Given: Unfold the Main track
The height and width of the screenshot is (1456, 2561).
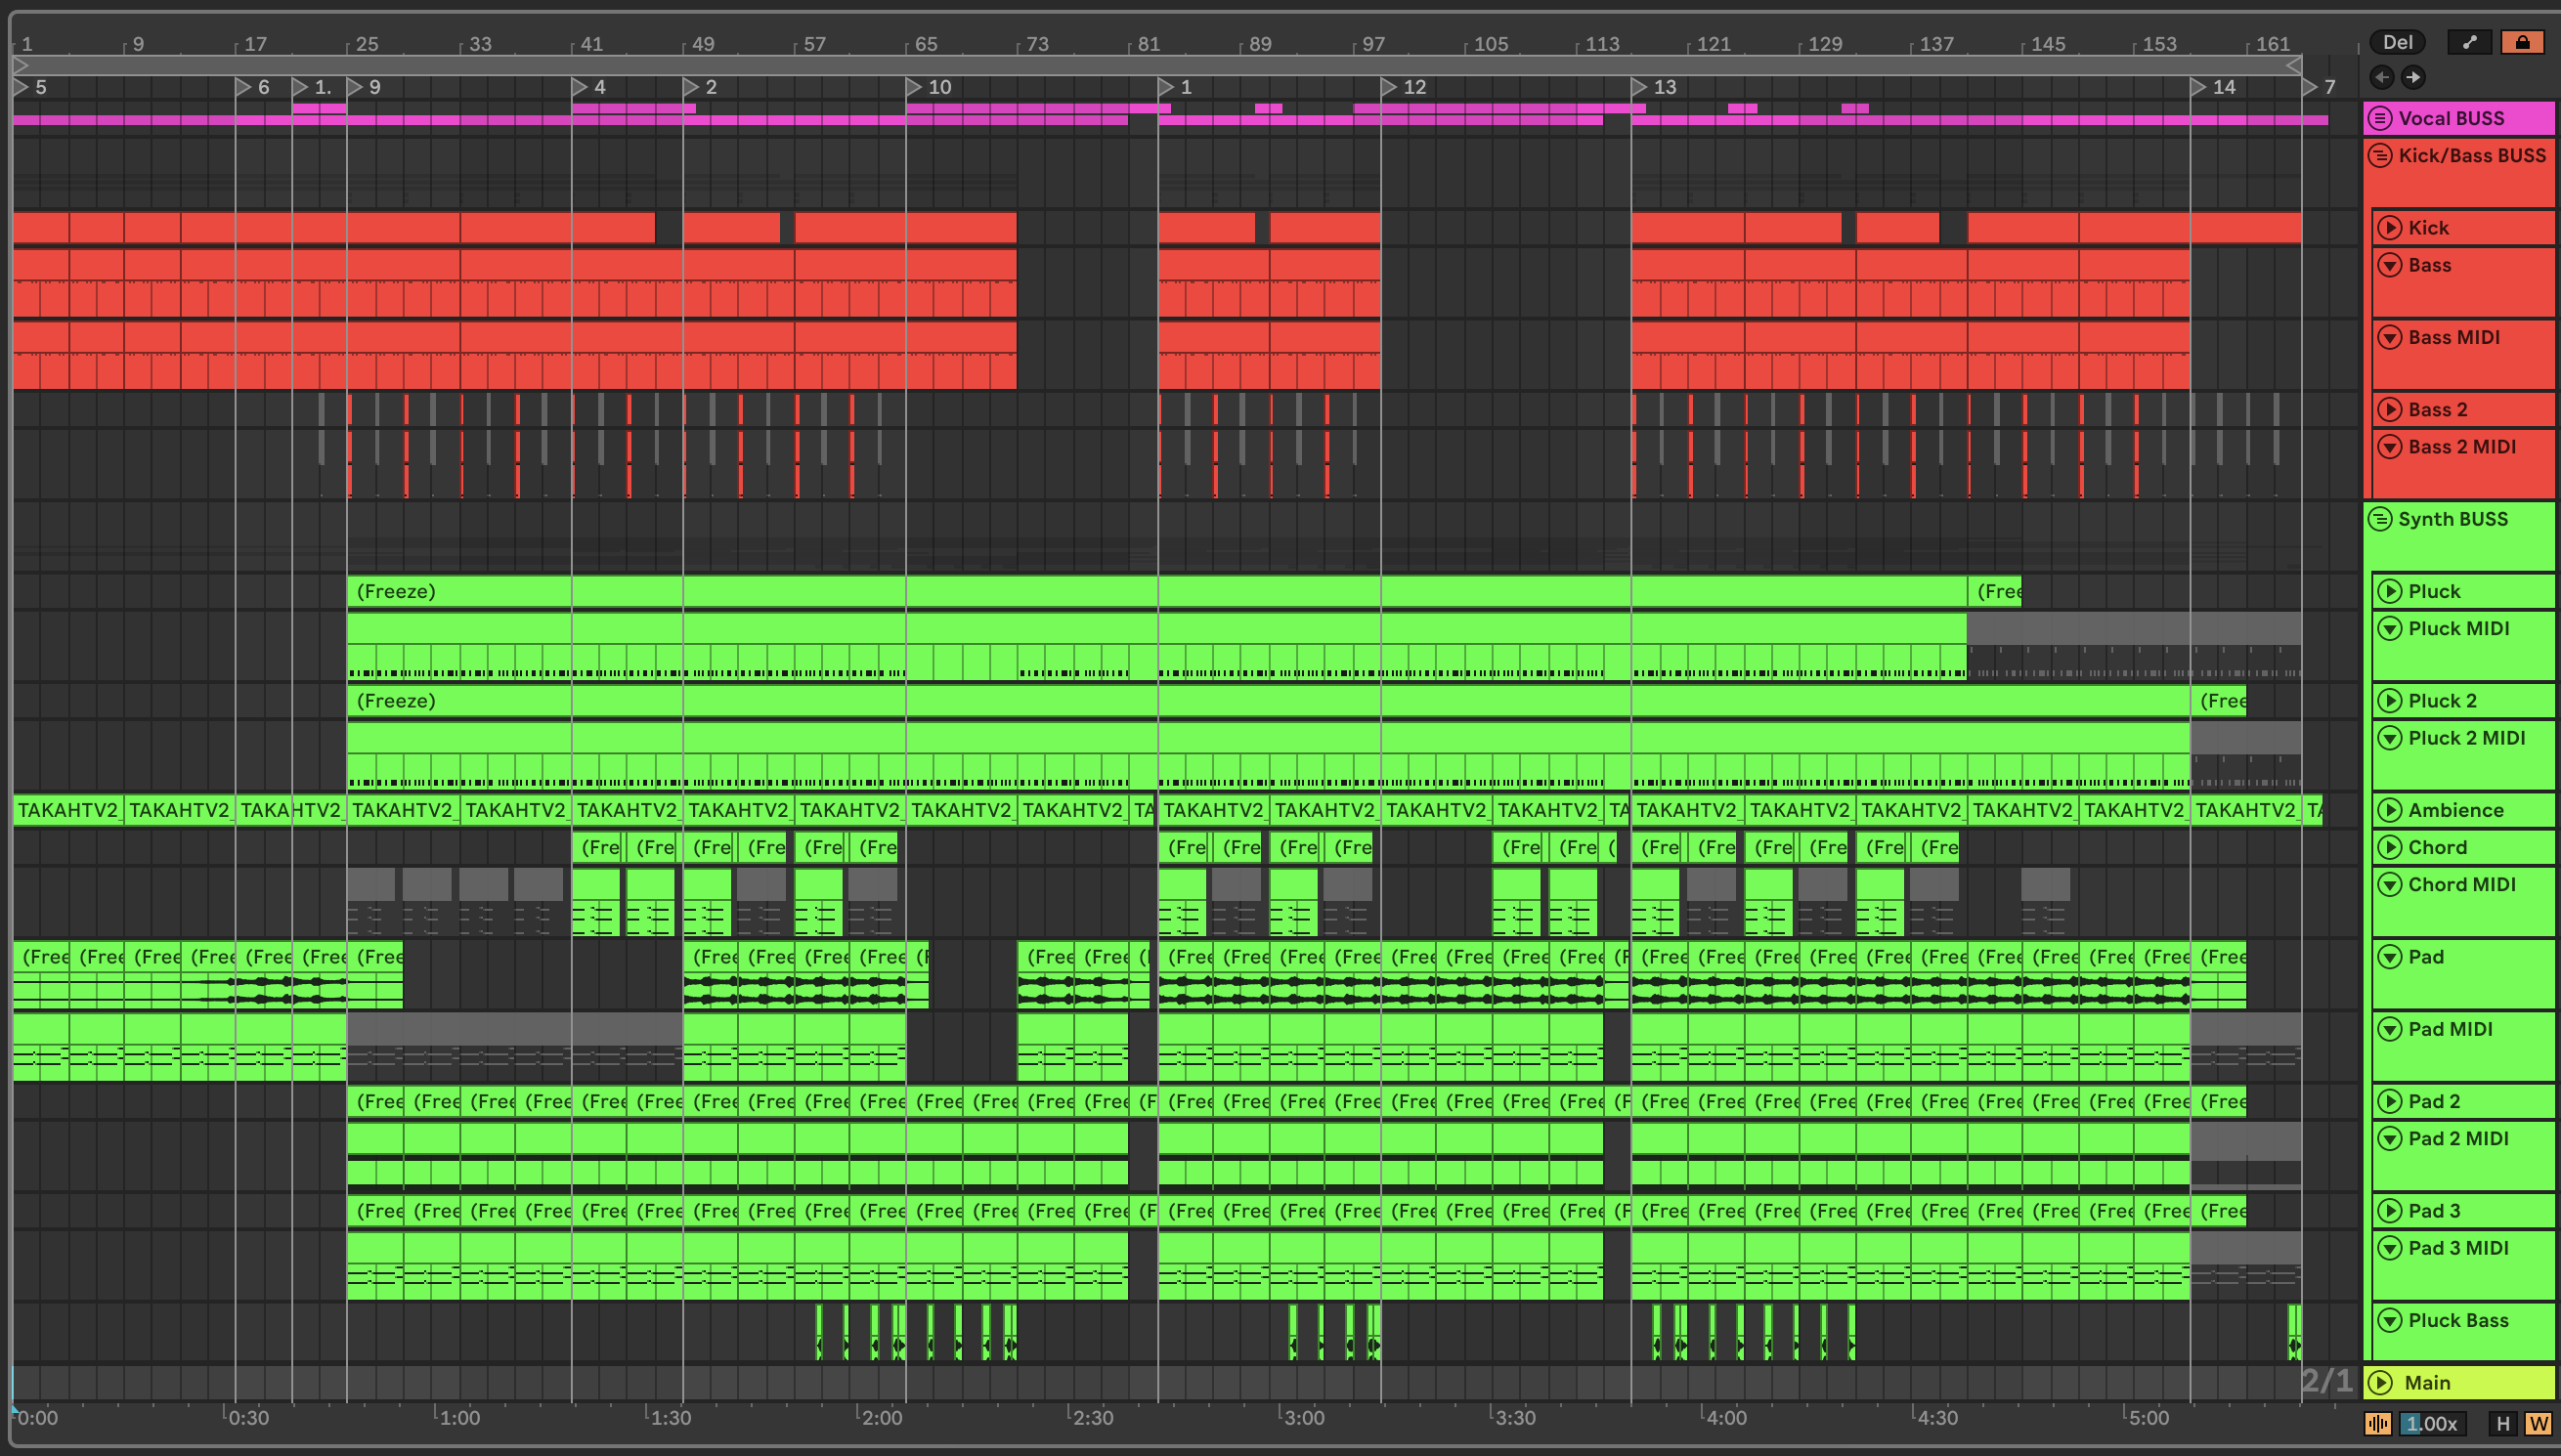Looking at the screenshot, I should [x=2380, y=1382].
